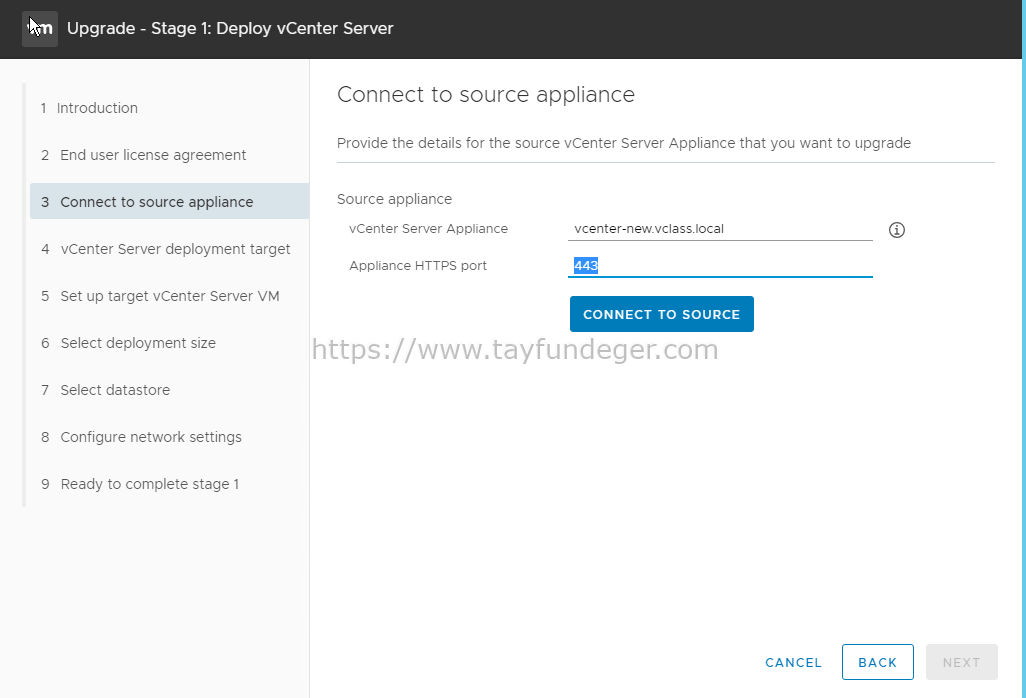Click the CANCEL button
The height and width of the screenshot is (698, 1026).
(793, 663)
